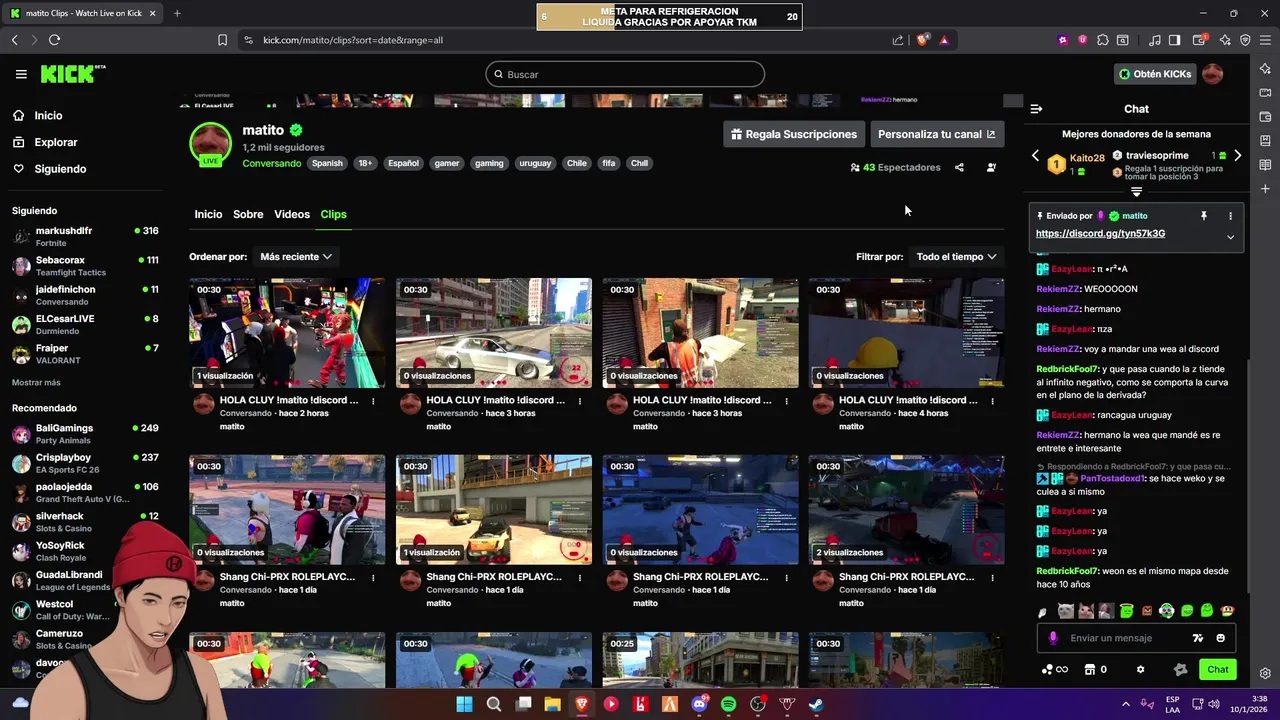Expand the pinned message chevron
Screen dimensions: 1280x720
pyautogui.click(x=1230, y=237)
